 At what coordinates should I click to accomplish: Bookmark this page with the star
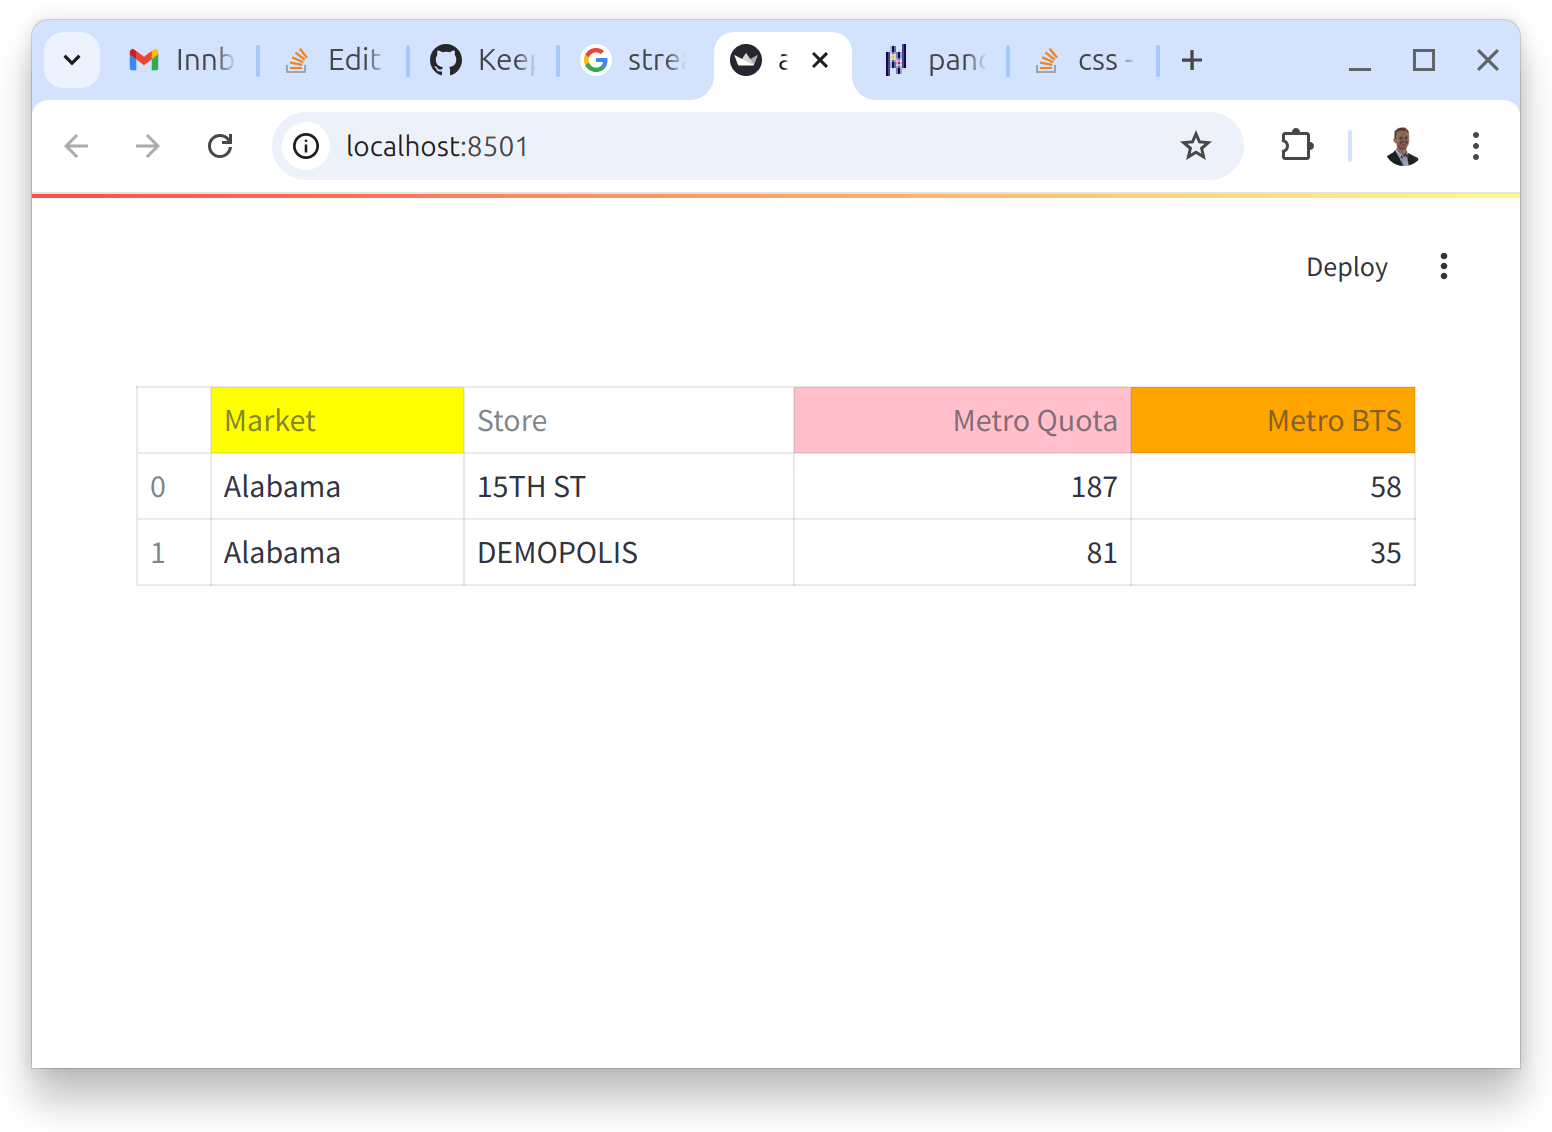coord(1196,146)
